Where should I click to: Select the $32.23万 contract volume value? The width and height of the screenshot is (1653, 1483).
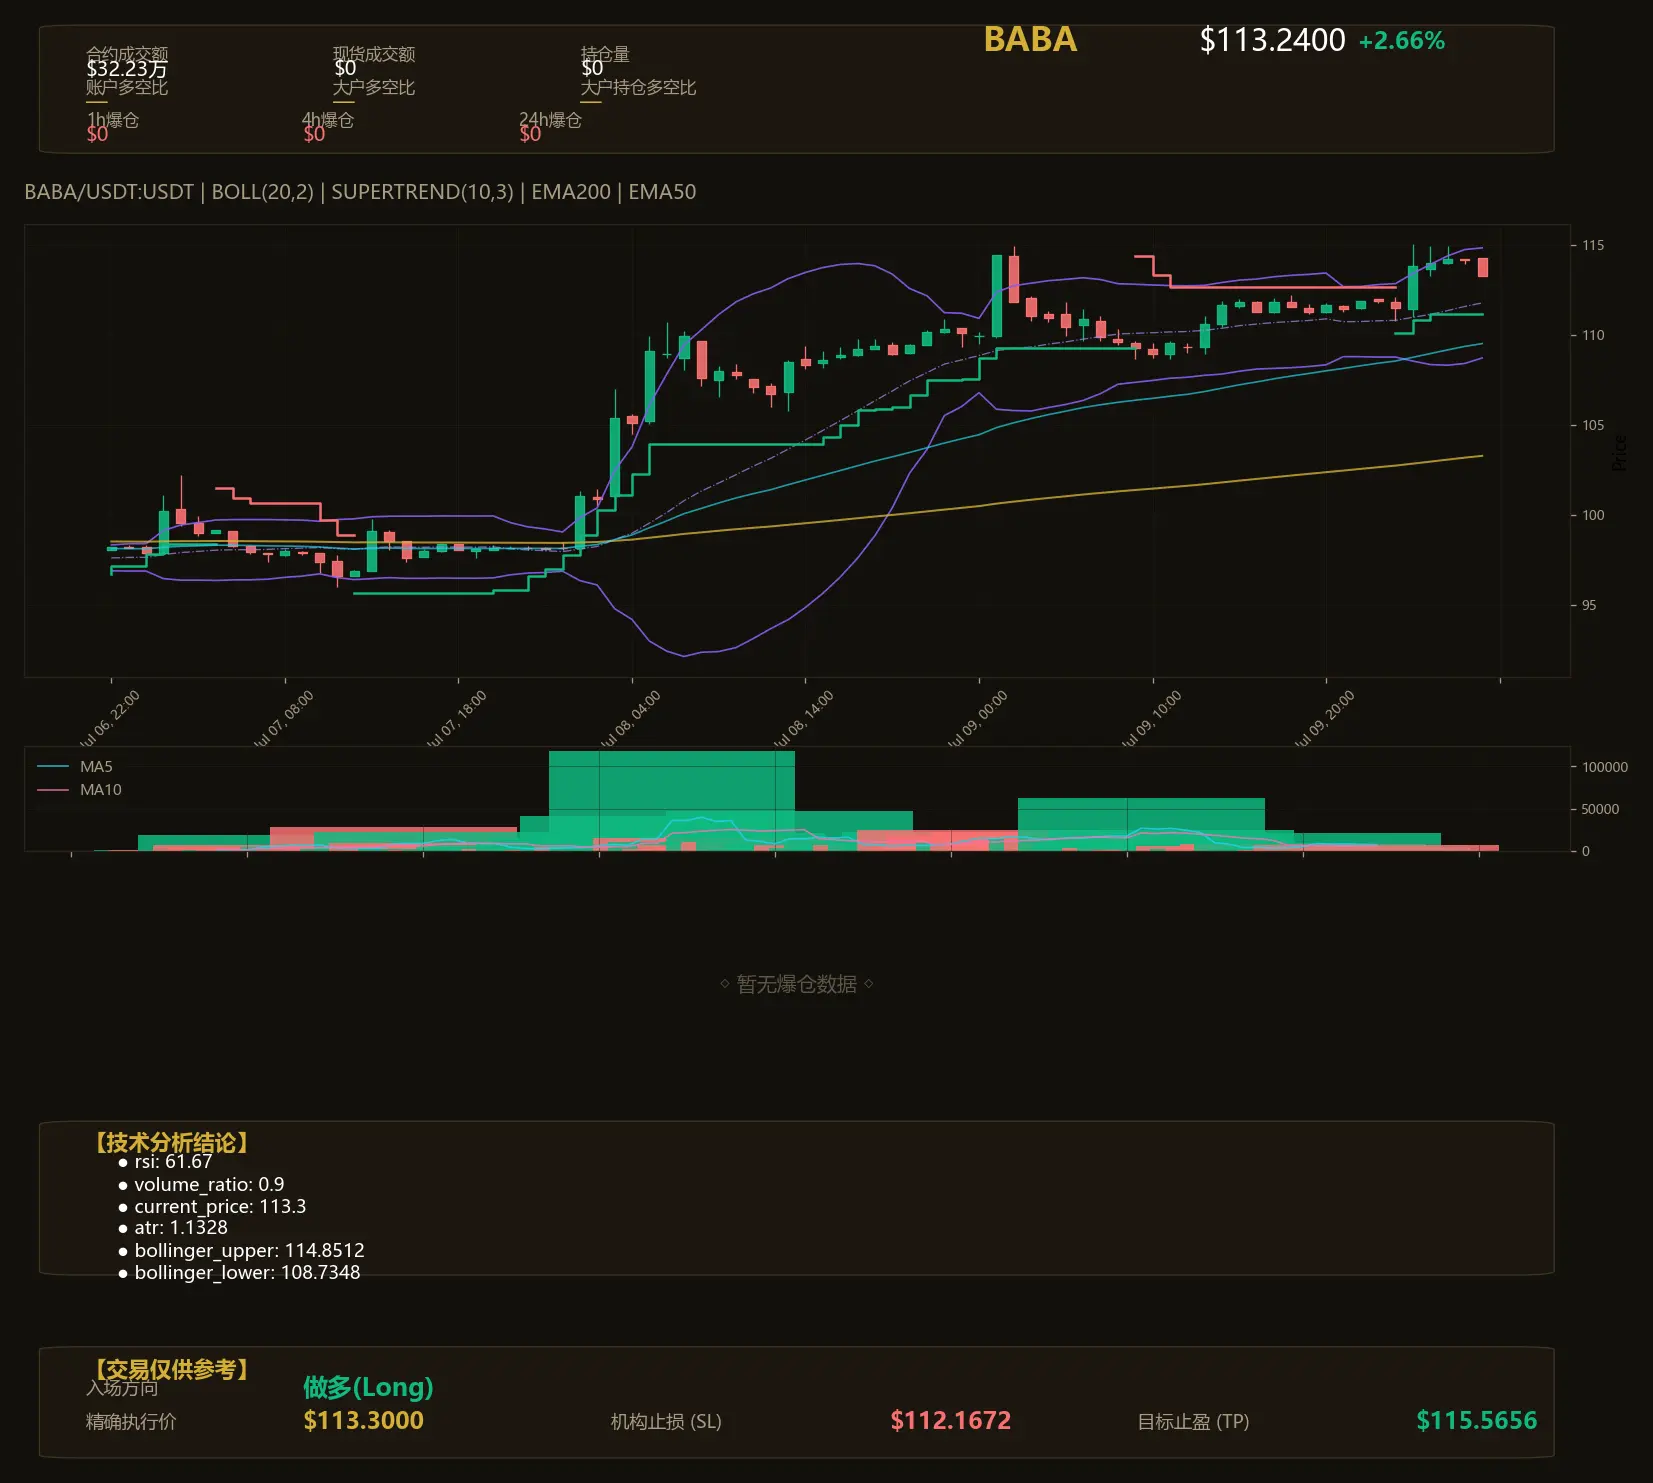[127, 69]
